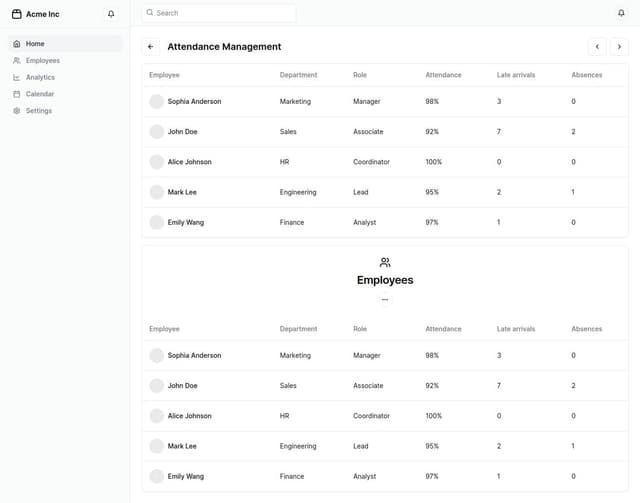Select John Doe row in top table
This screenshot has width=640, height=503.
coord(182,132)
